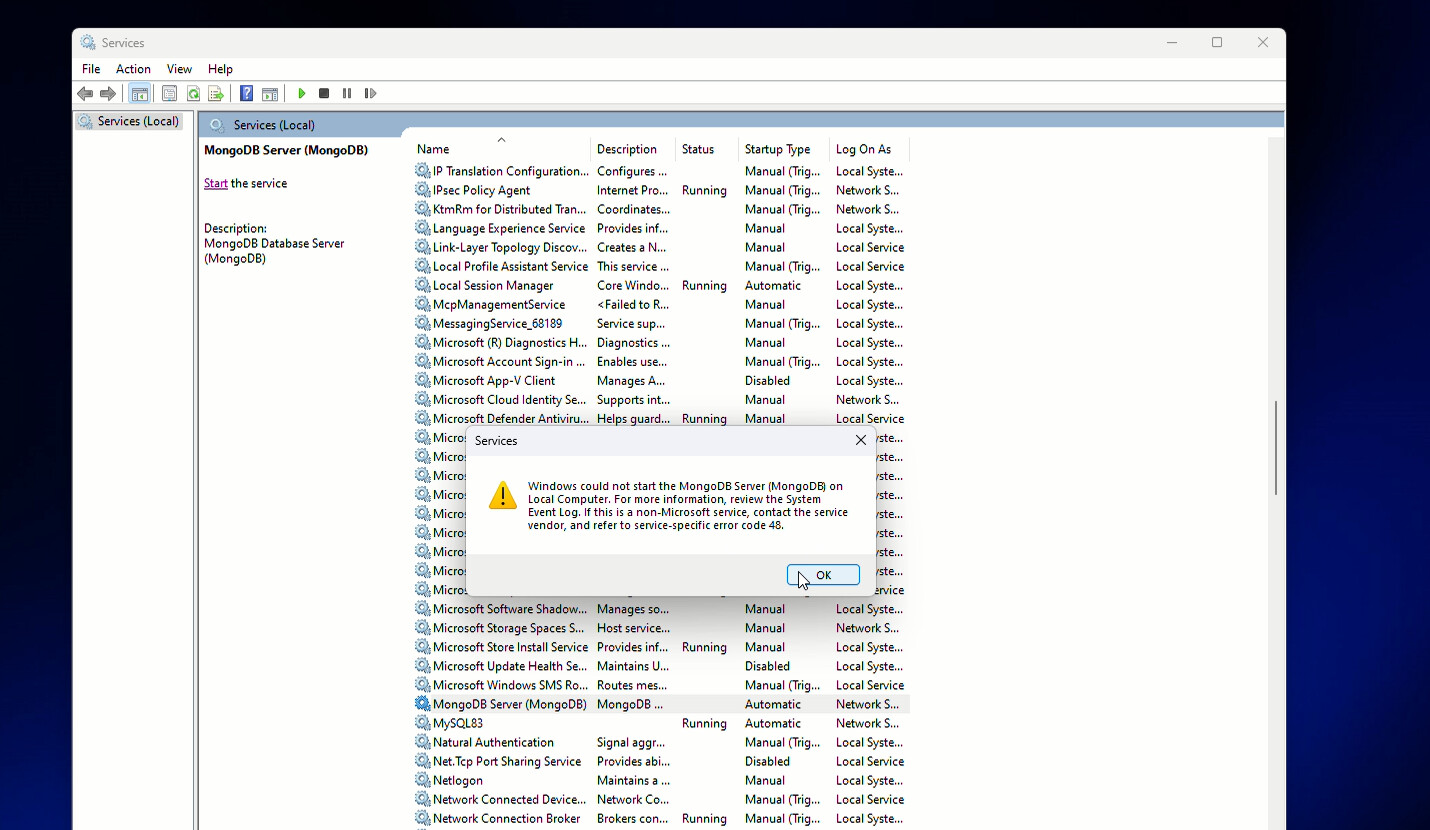Click the Start Service play icon

[x=302, y=94]
